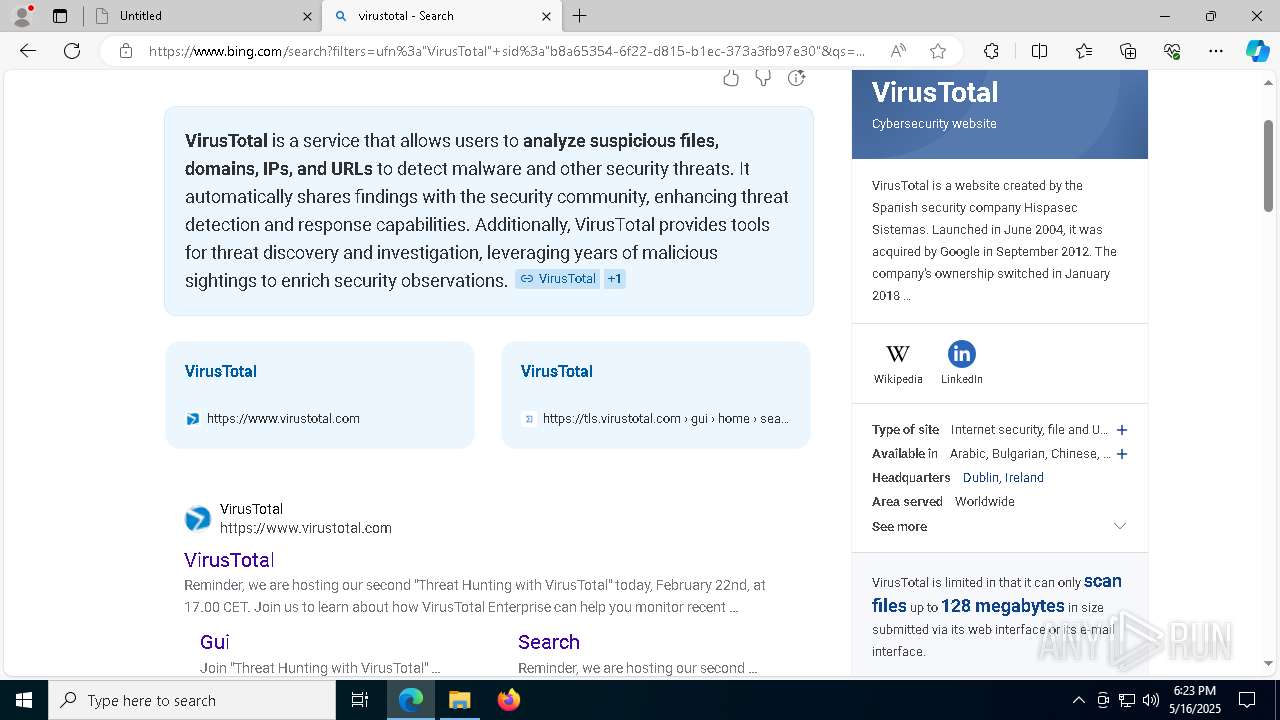Click the VirusTotal knowledge panel title

[x=935, y=92]
